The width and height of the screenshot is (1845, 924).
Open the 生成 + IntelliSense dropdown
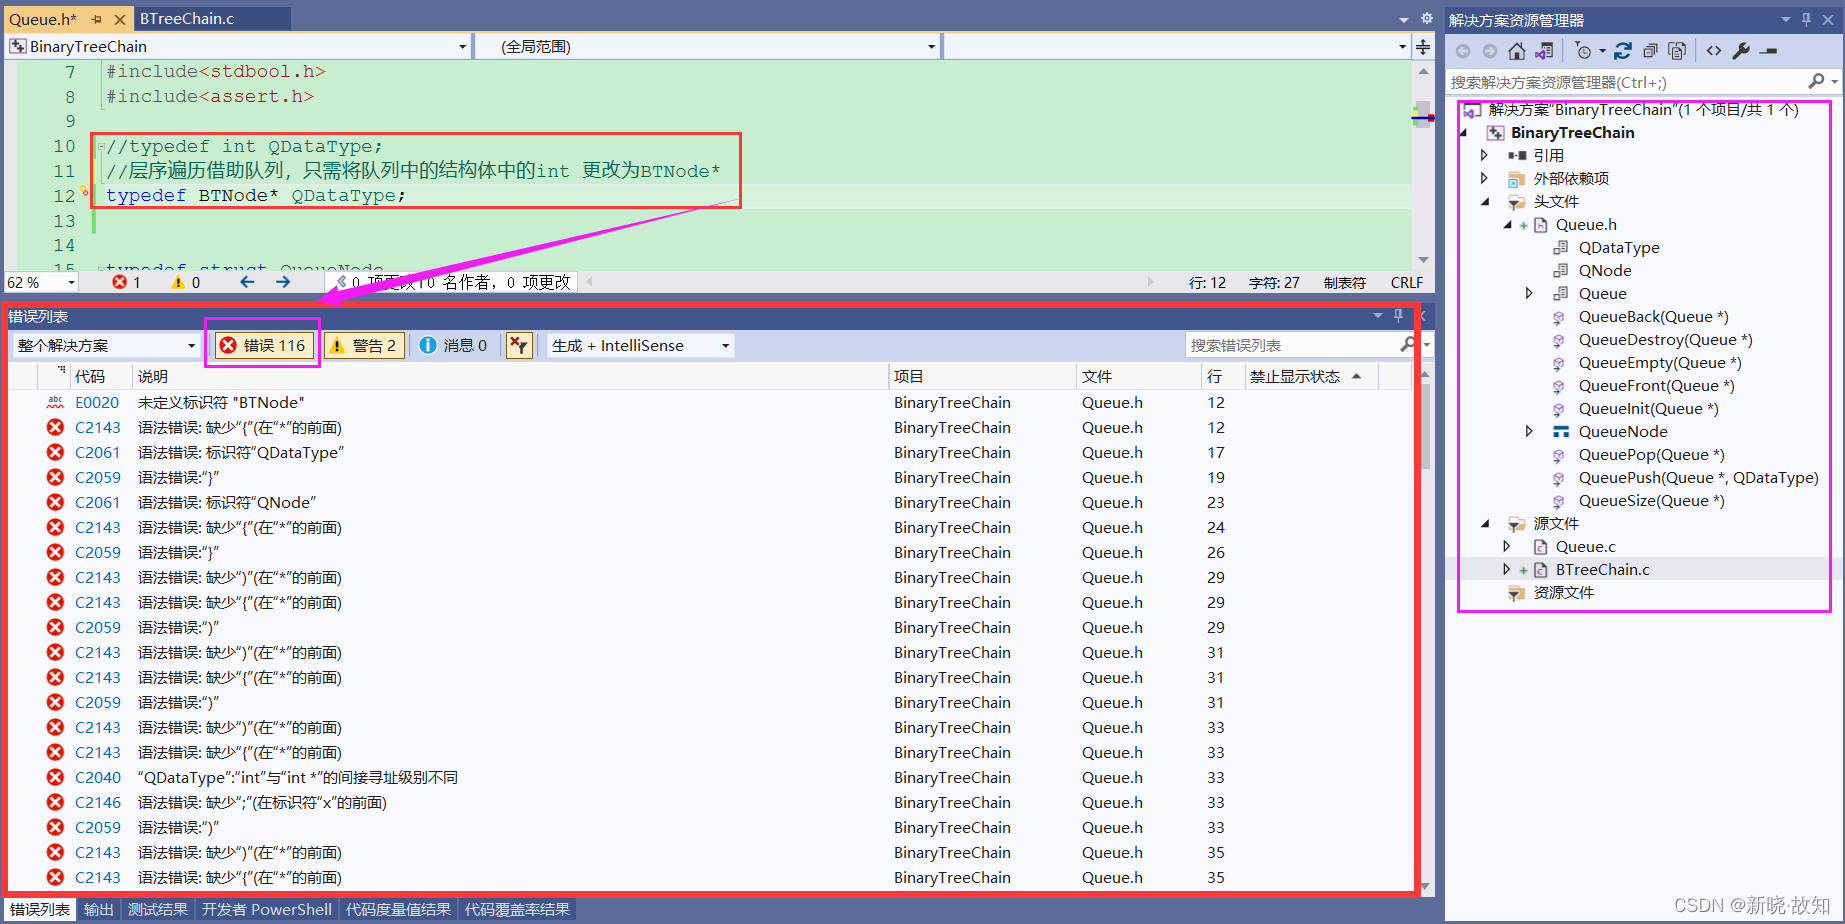pos(638,345)
